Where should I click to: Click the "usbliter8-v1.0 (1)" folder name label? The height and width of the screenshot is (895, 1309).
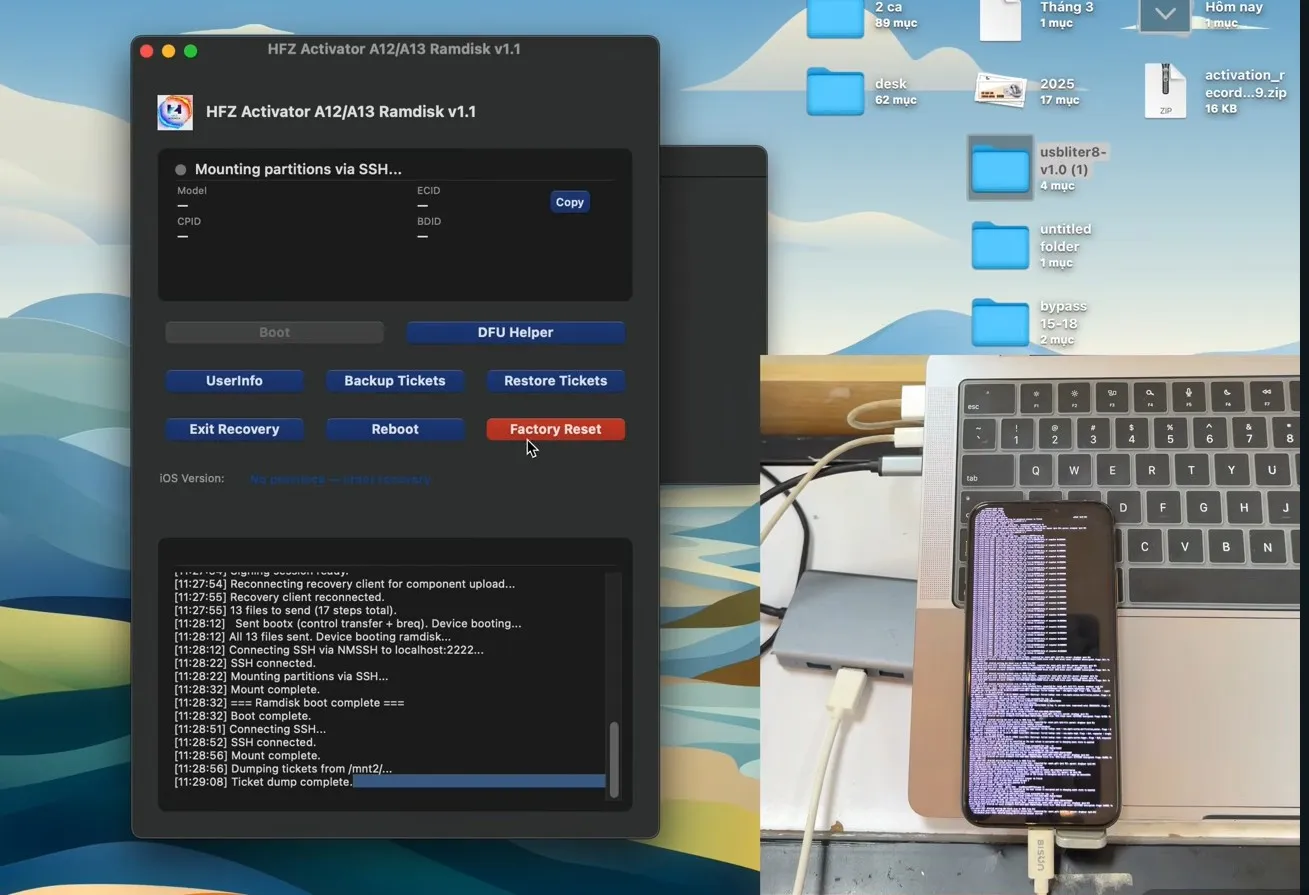1073,161
